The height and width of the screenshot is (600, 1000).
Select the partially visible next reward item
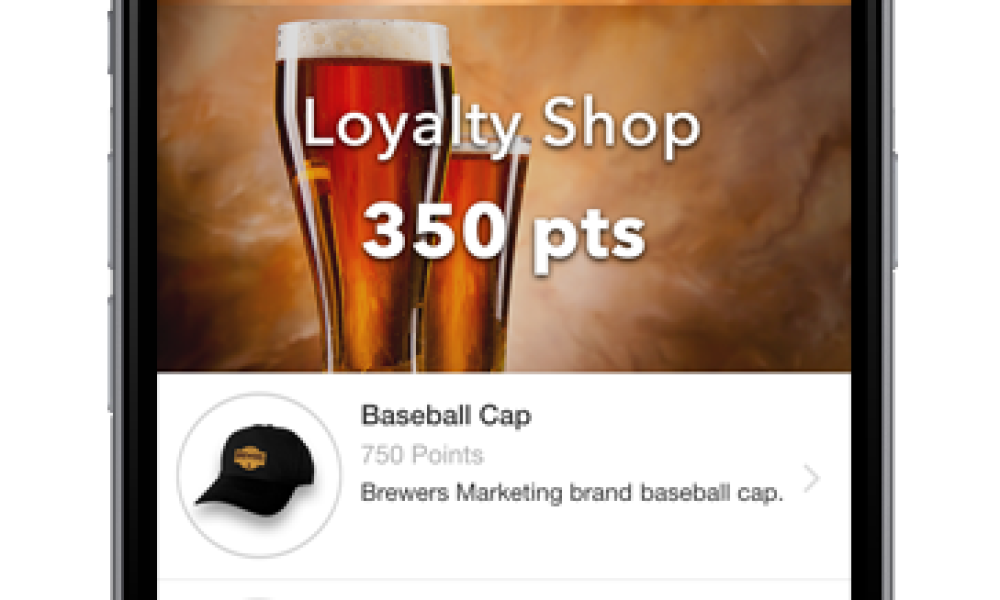[x=504, y=591]
